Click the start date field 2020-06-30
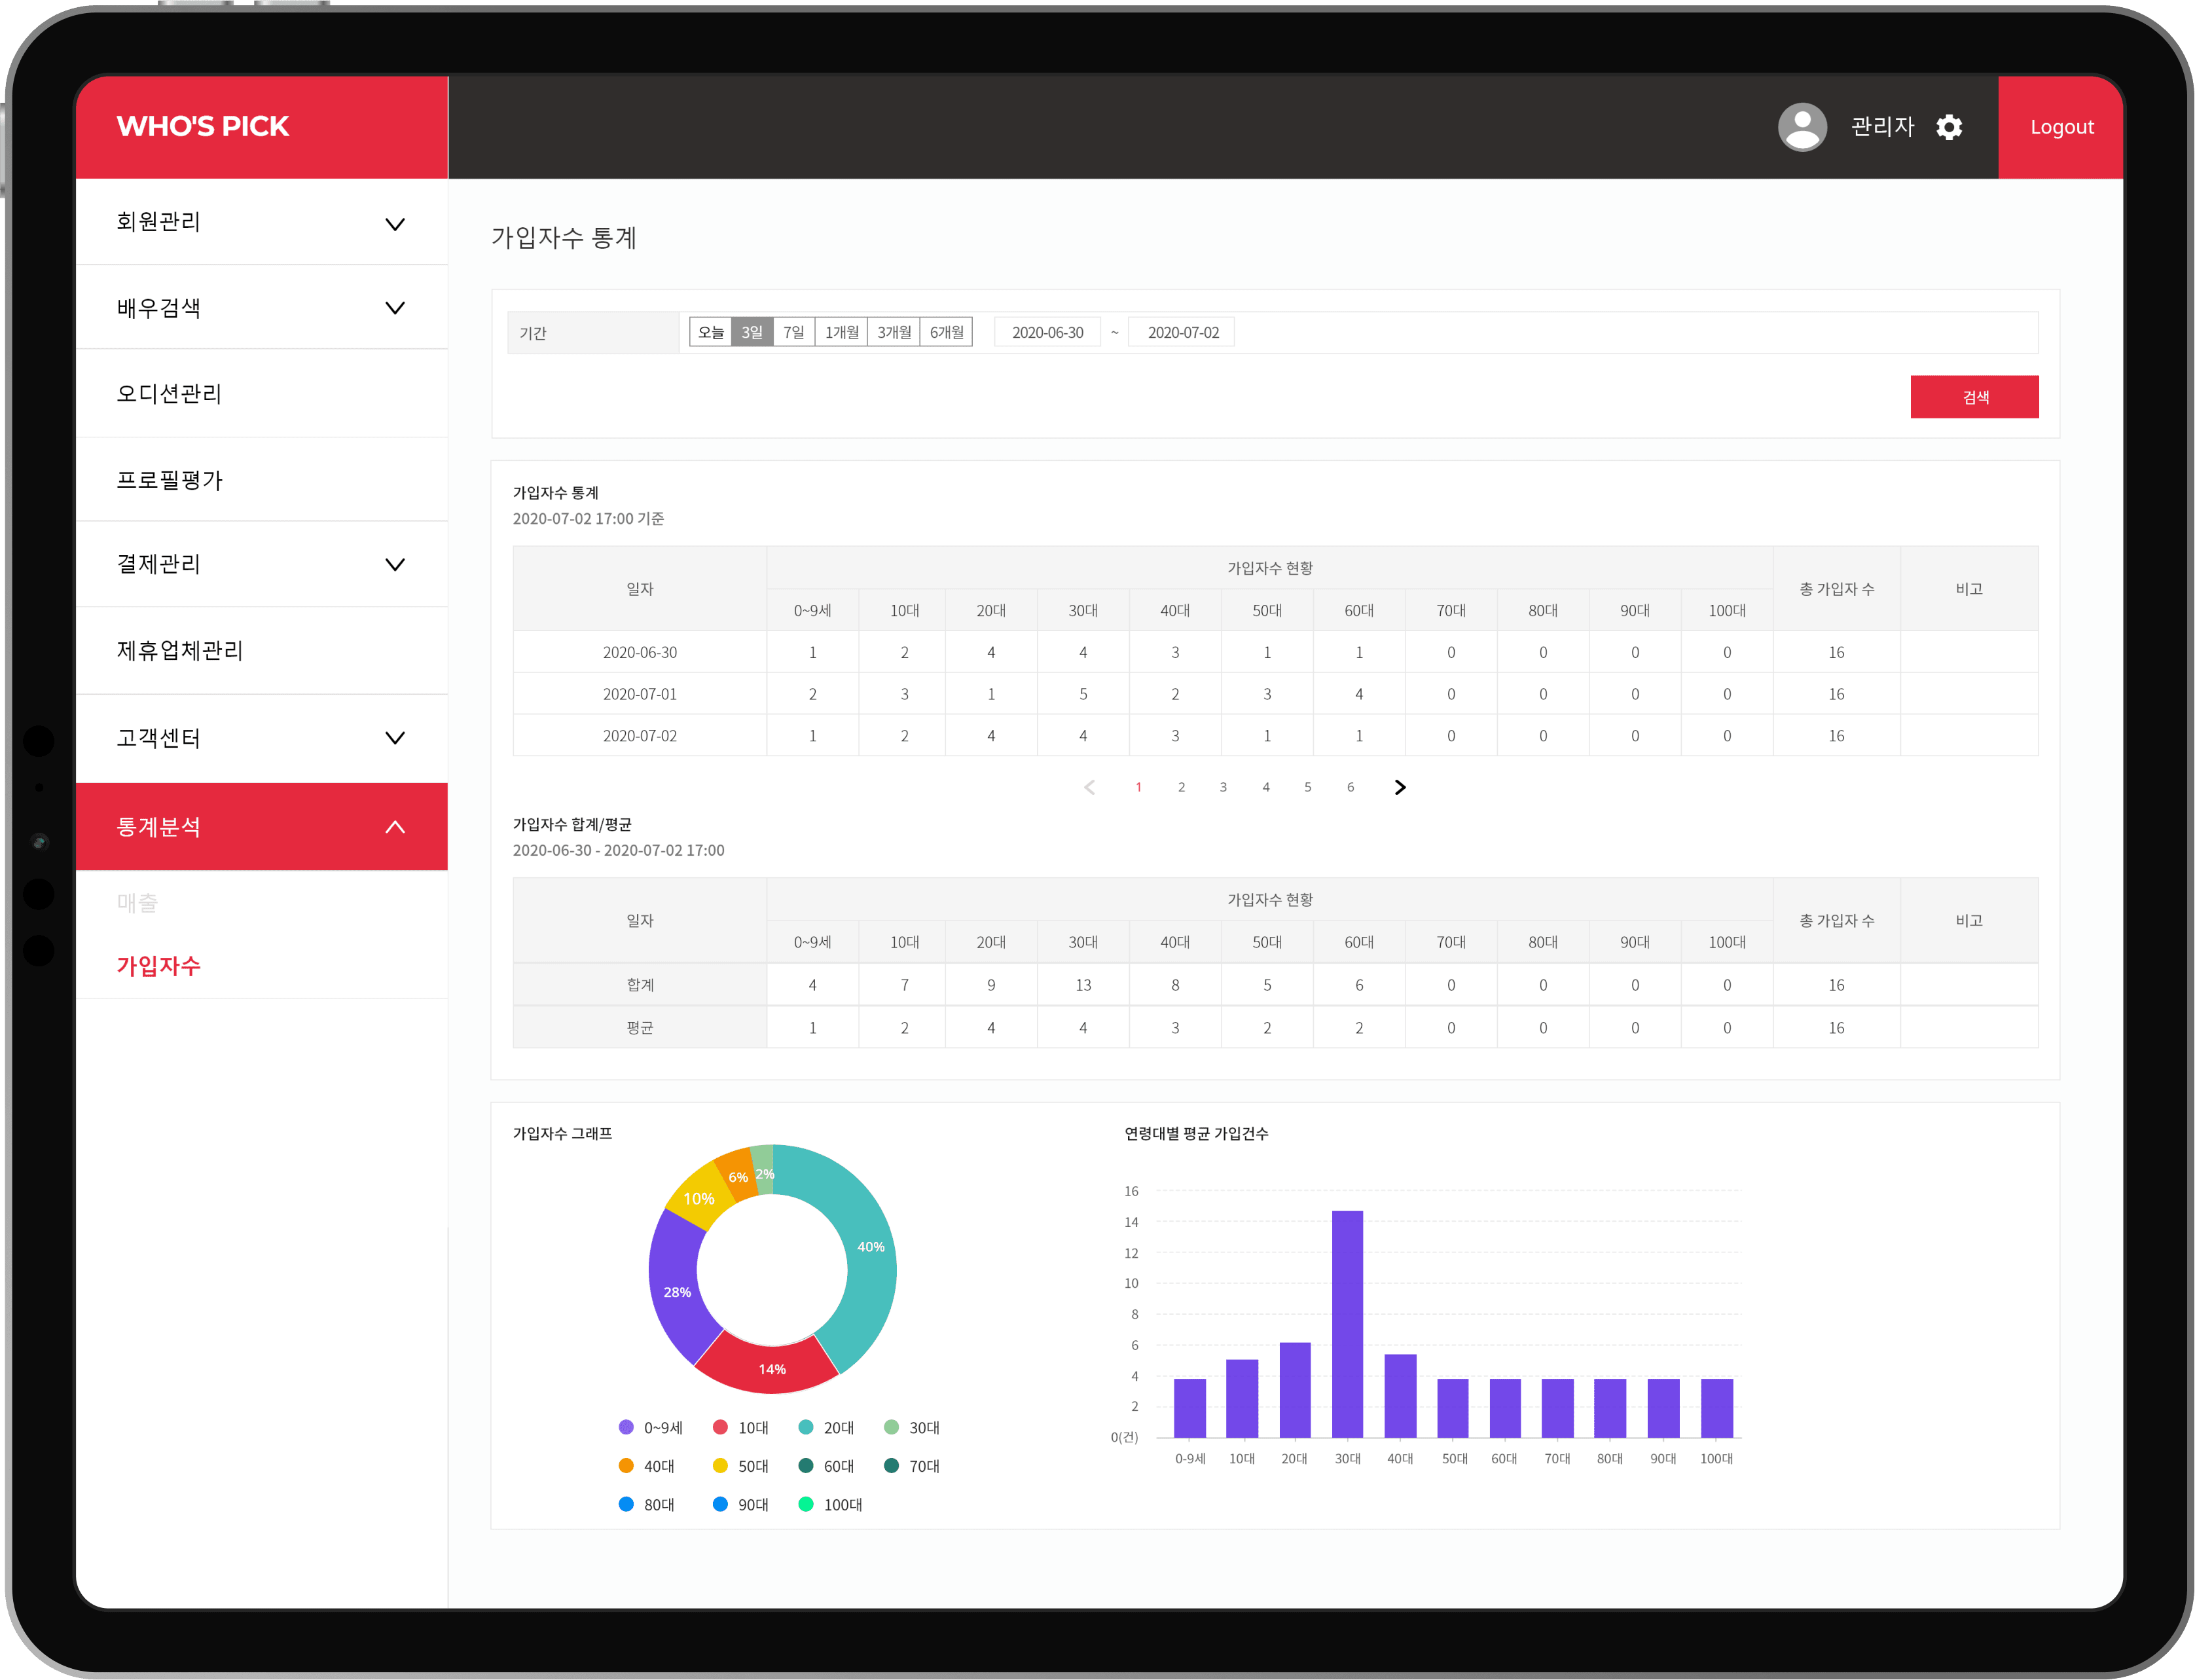Image resolution: width=2195 pixels, height=1680 pixels. pyautogui.click(x=1047, y=332)
